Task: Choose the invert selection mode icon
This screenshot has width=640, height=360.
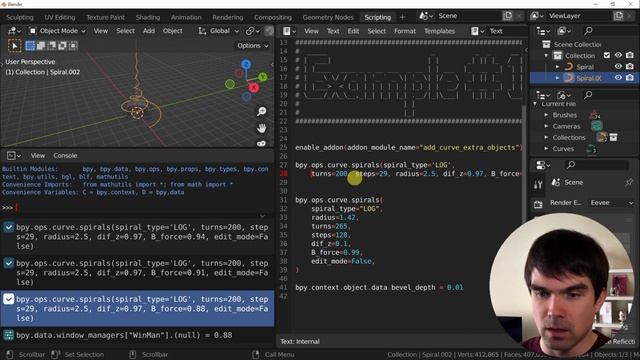Action: pos(62,46)
